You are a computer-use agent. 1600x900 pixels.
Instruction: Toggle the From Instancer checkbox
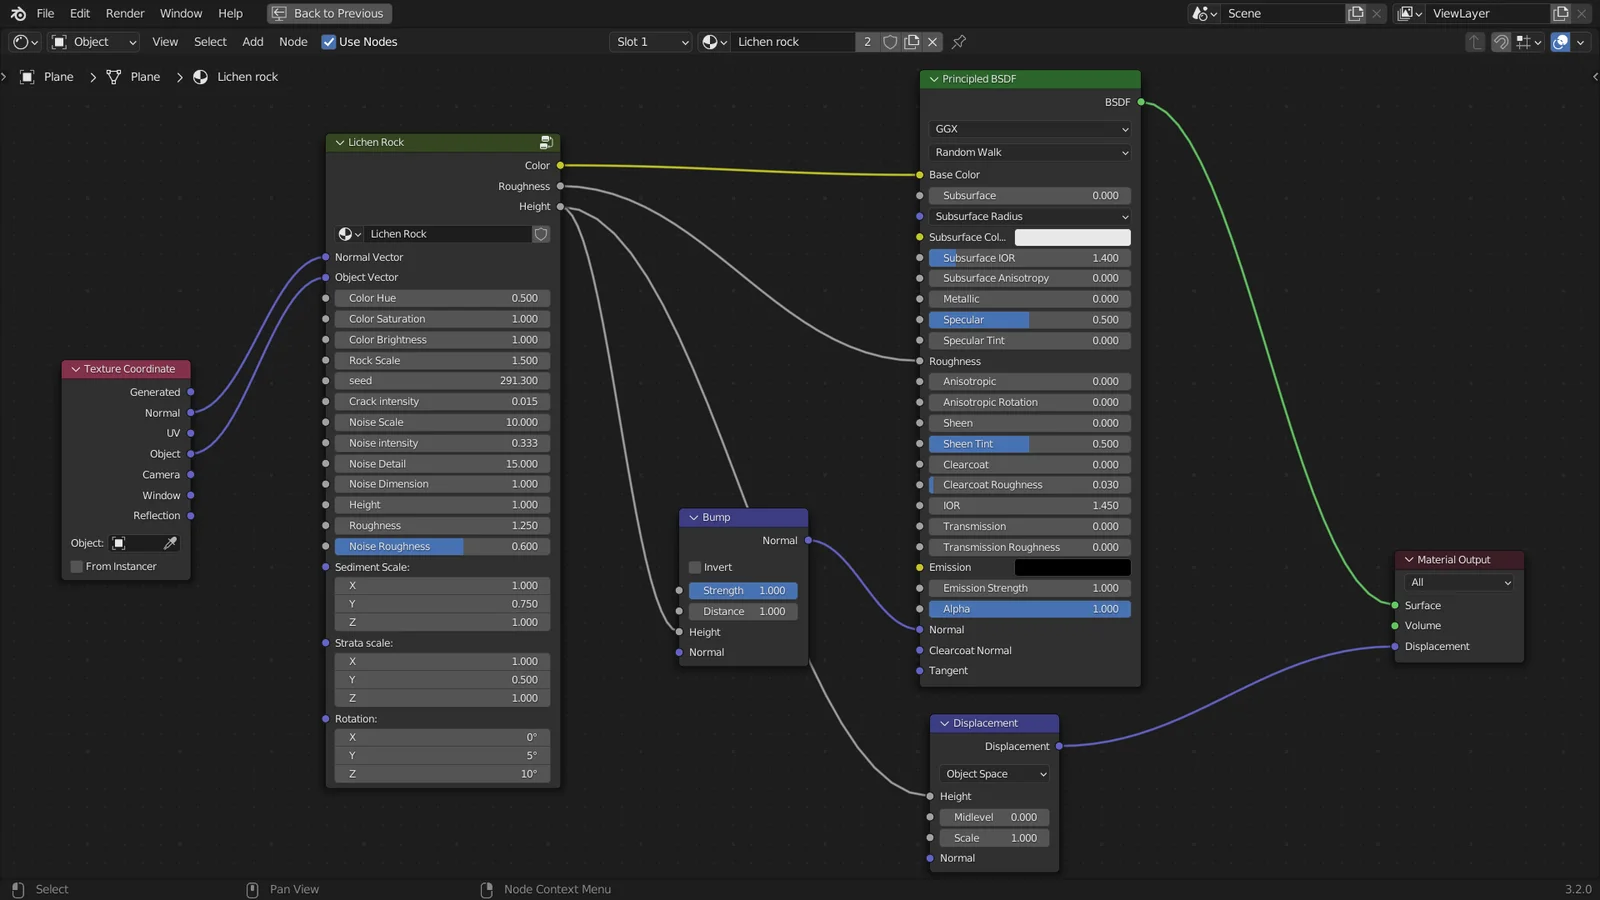[76, 566]
